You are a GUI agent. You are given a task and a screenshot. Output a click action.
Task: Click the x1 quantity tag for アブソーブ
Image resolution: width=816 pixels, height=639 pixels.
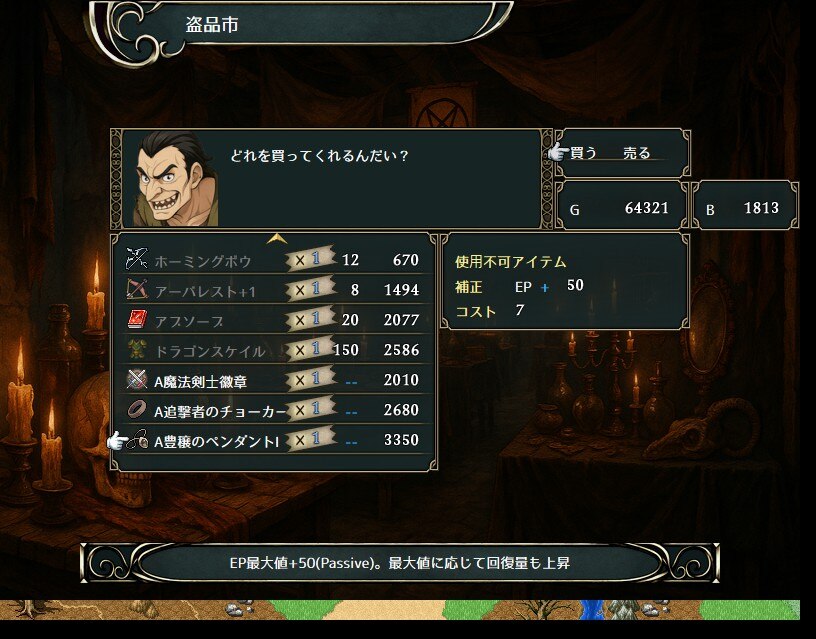311,319
